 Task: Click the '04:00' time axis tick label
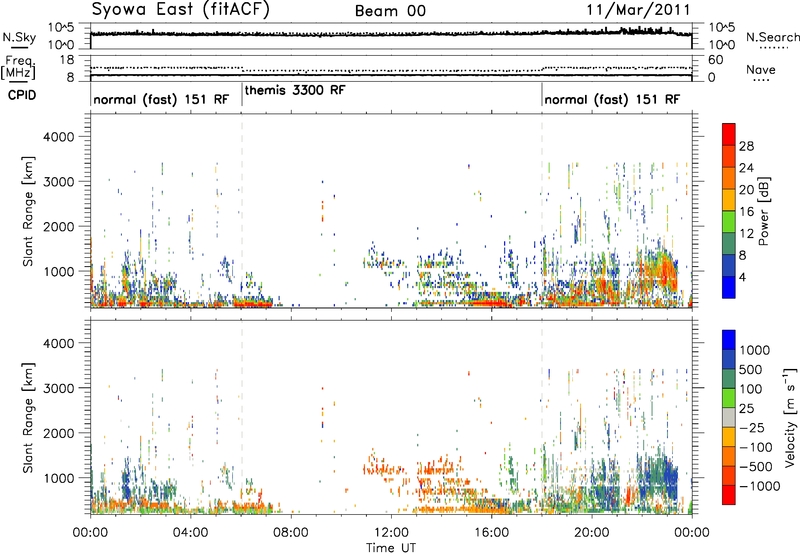190,533
